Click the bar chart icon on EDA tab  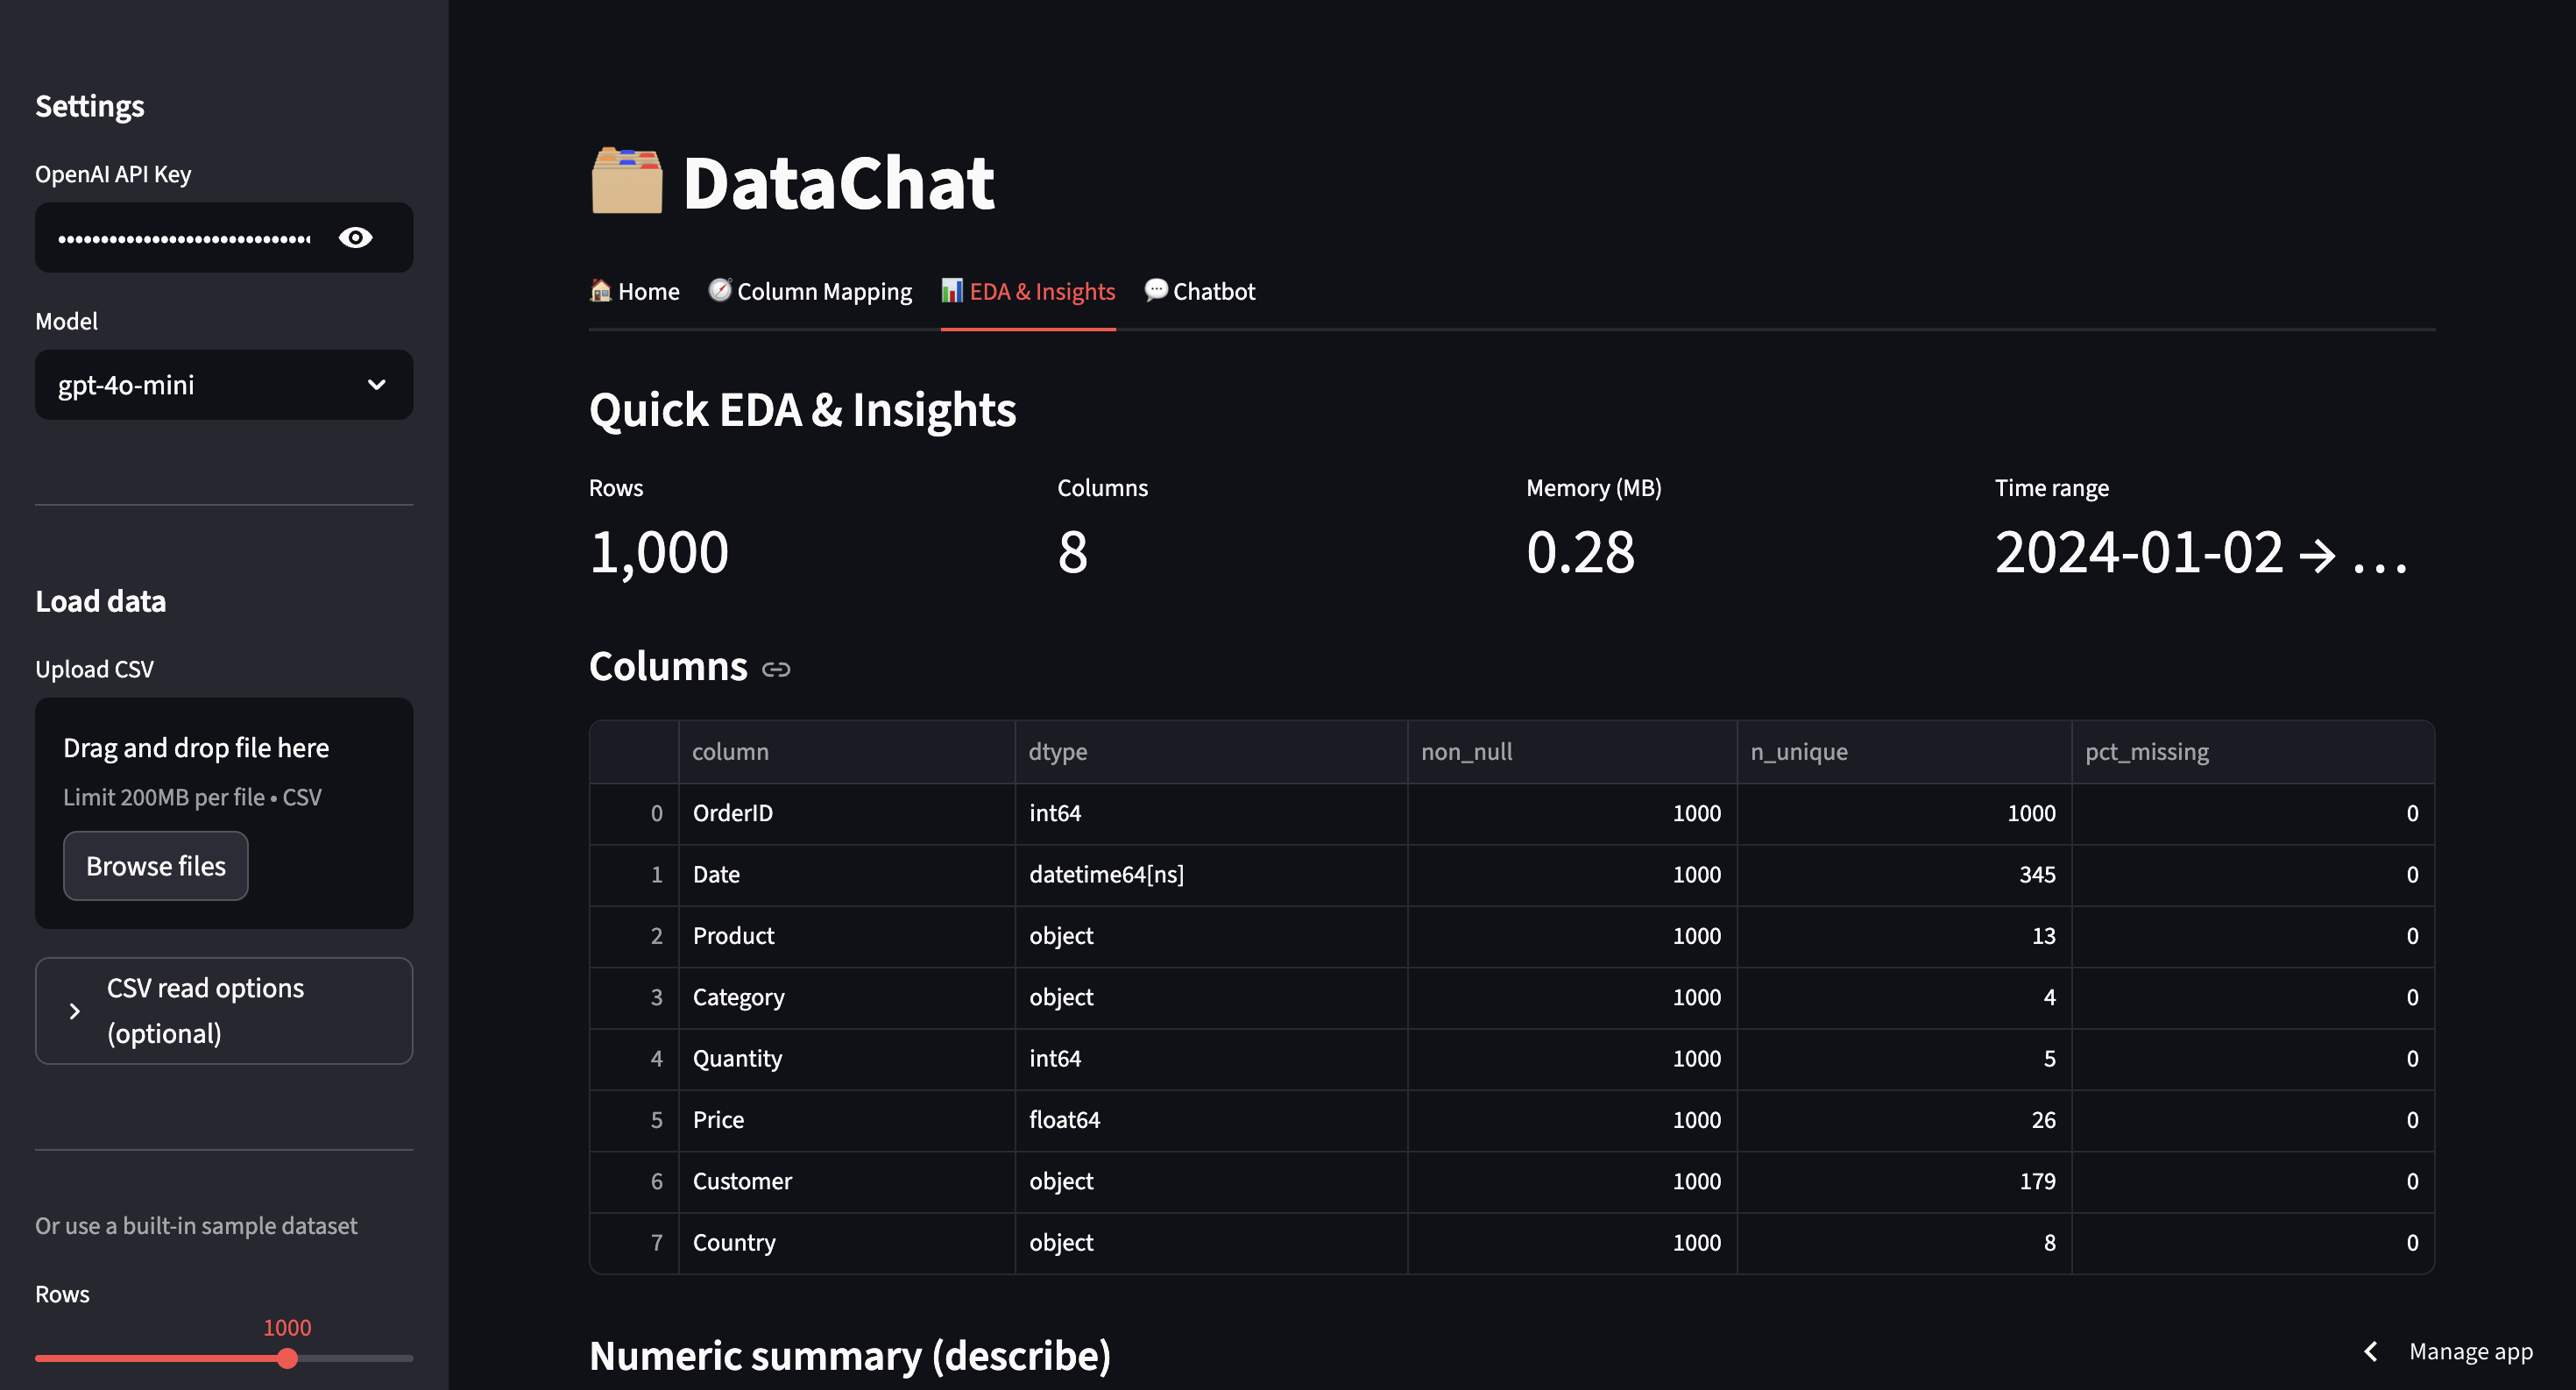pos(951,290)
